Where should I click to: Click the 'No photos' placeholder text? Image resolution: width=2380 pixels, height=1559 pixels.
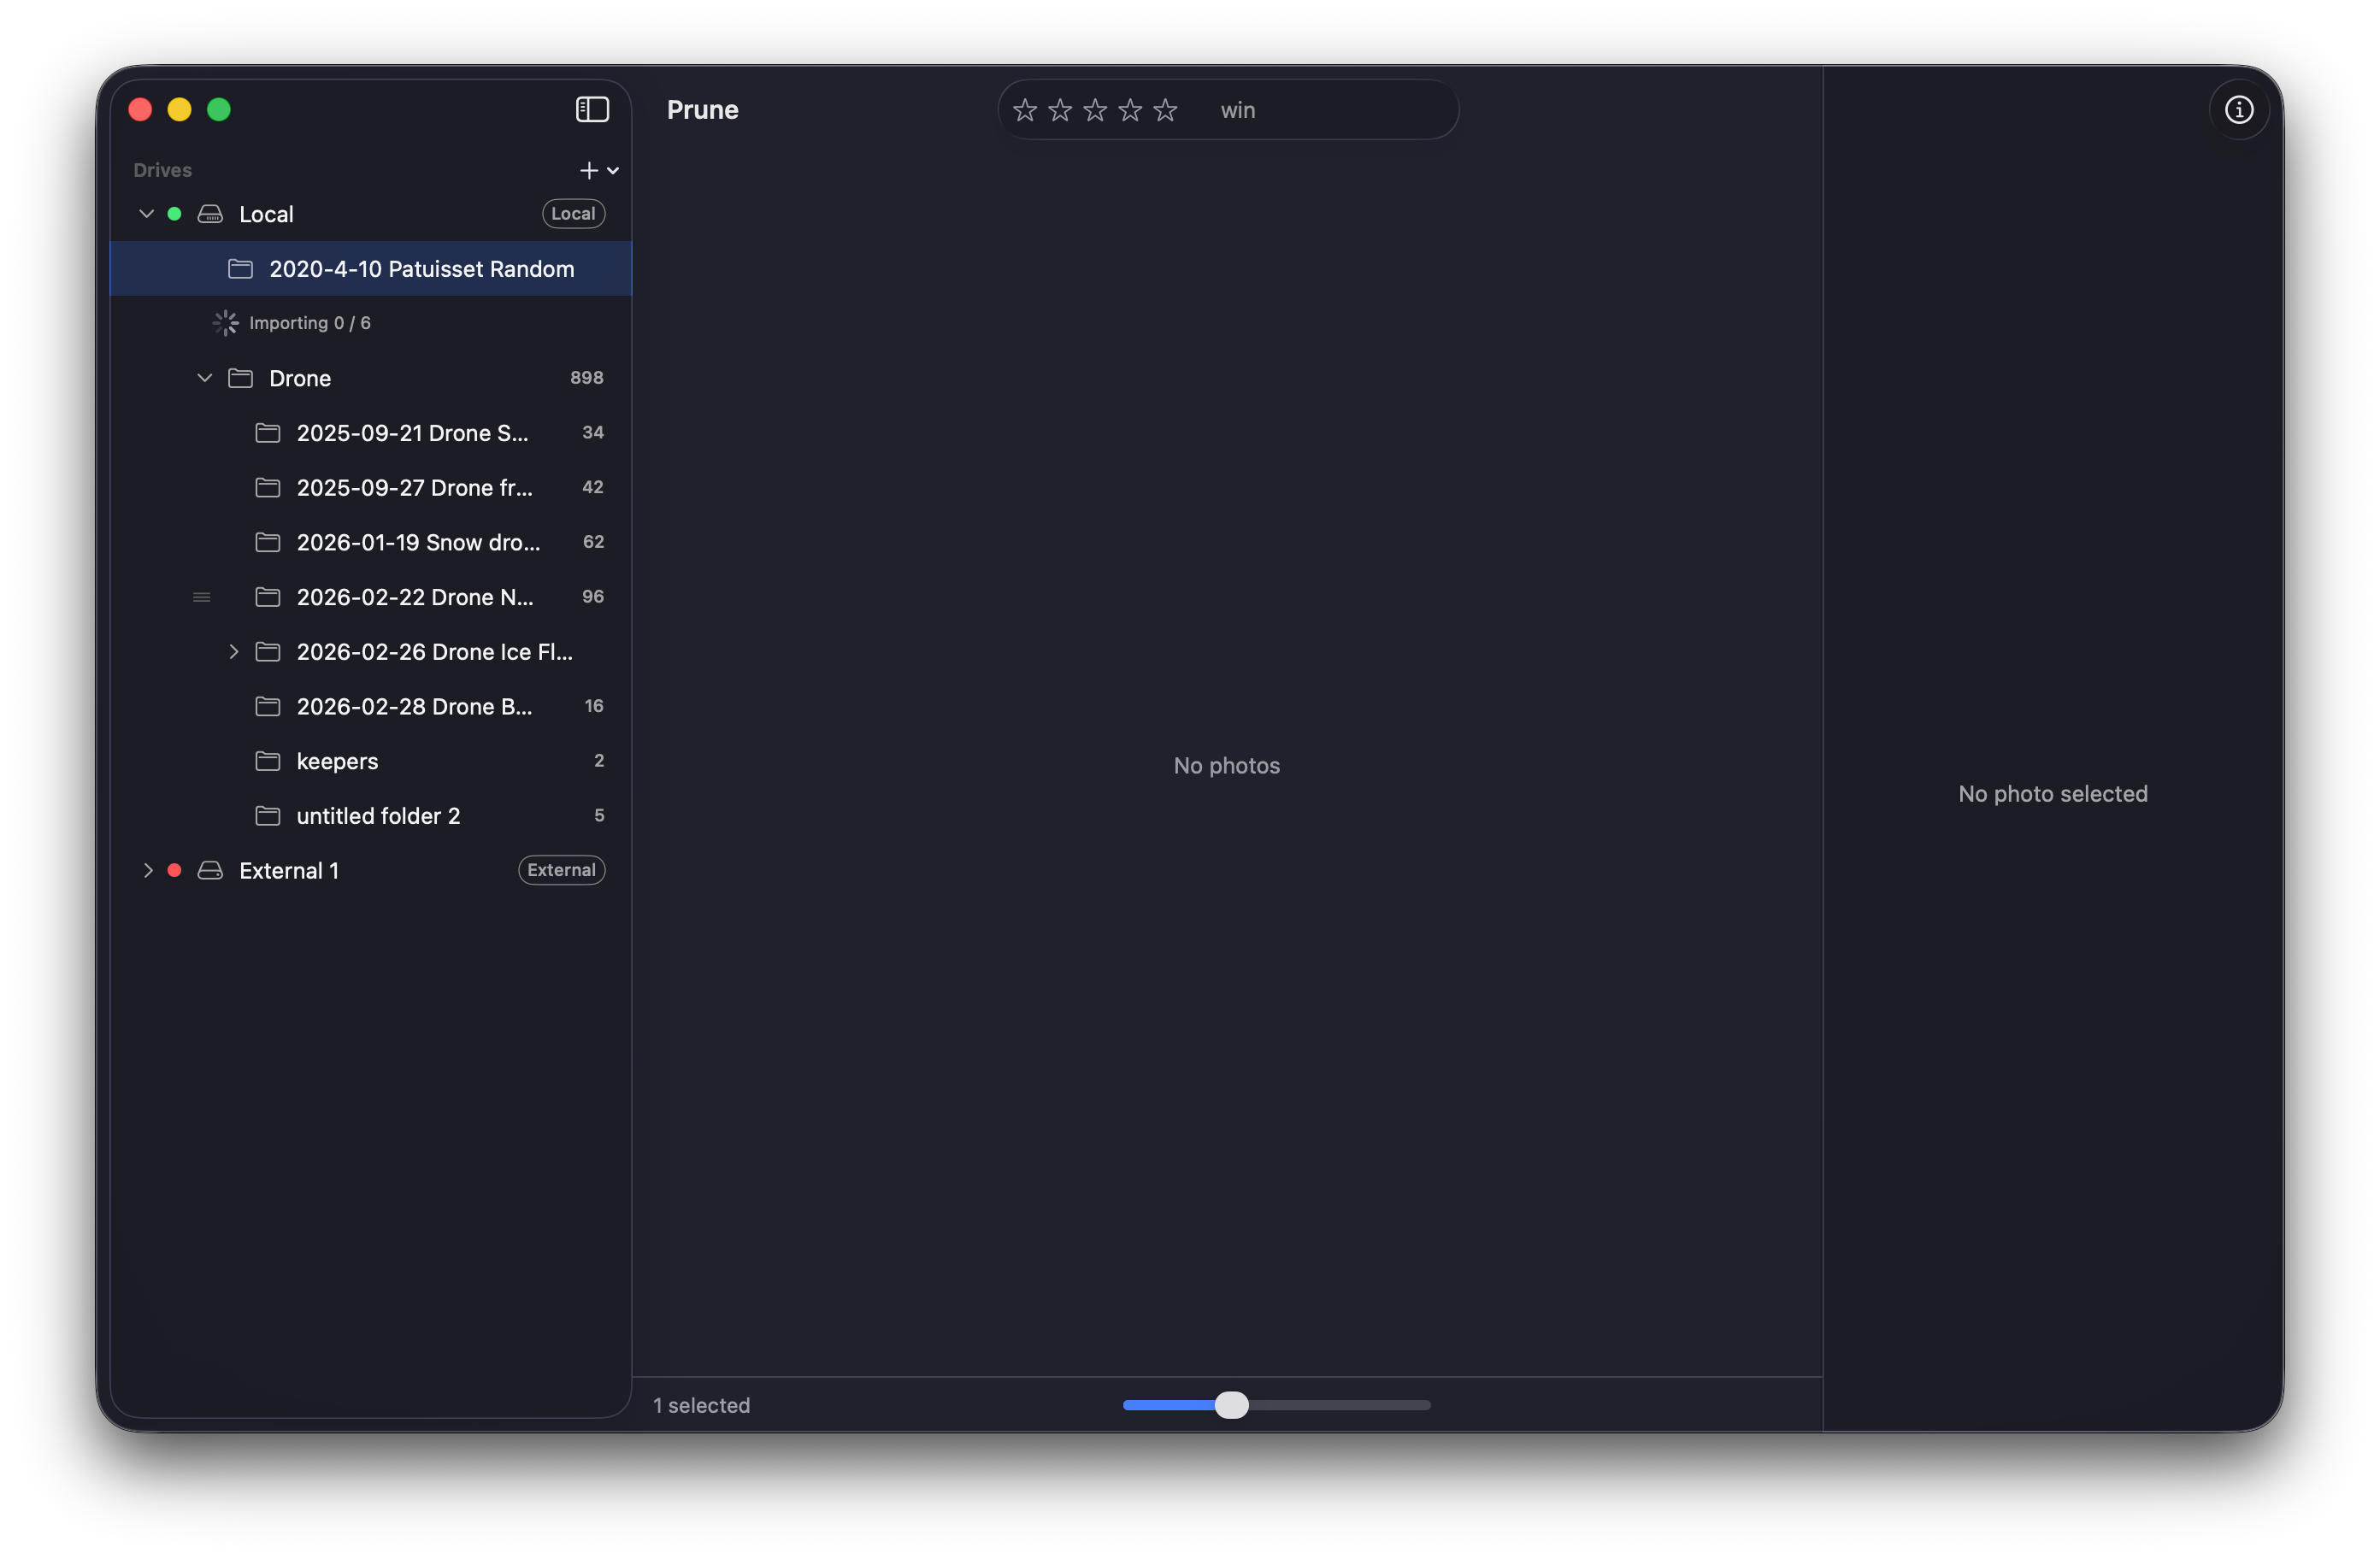[1226, 765]
